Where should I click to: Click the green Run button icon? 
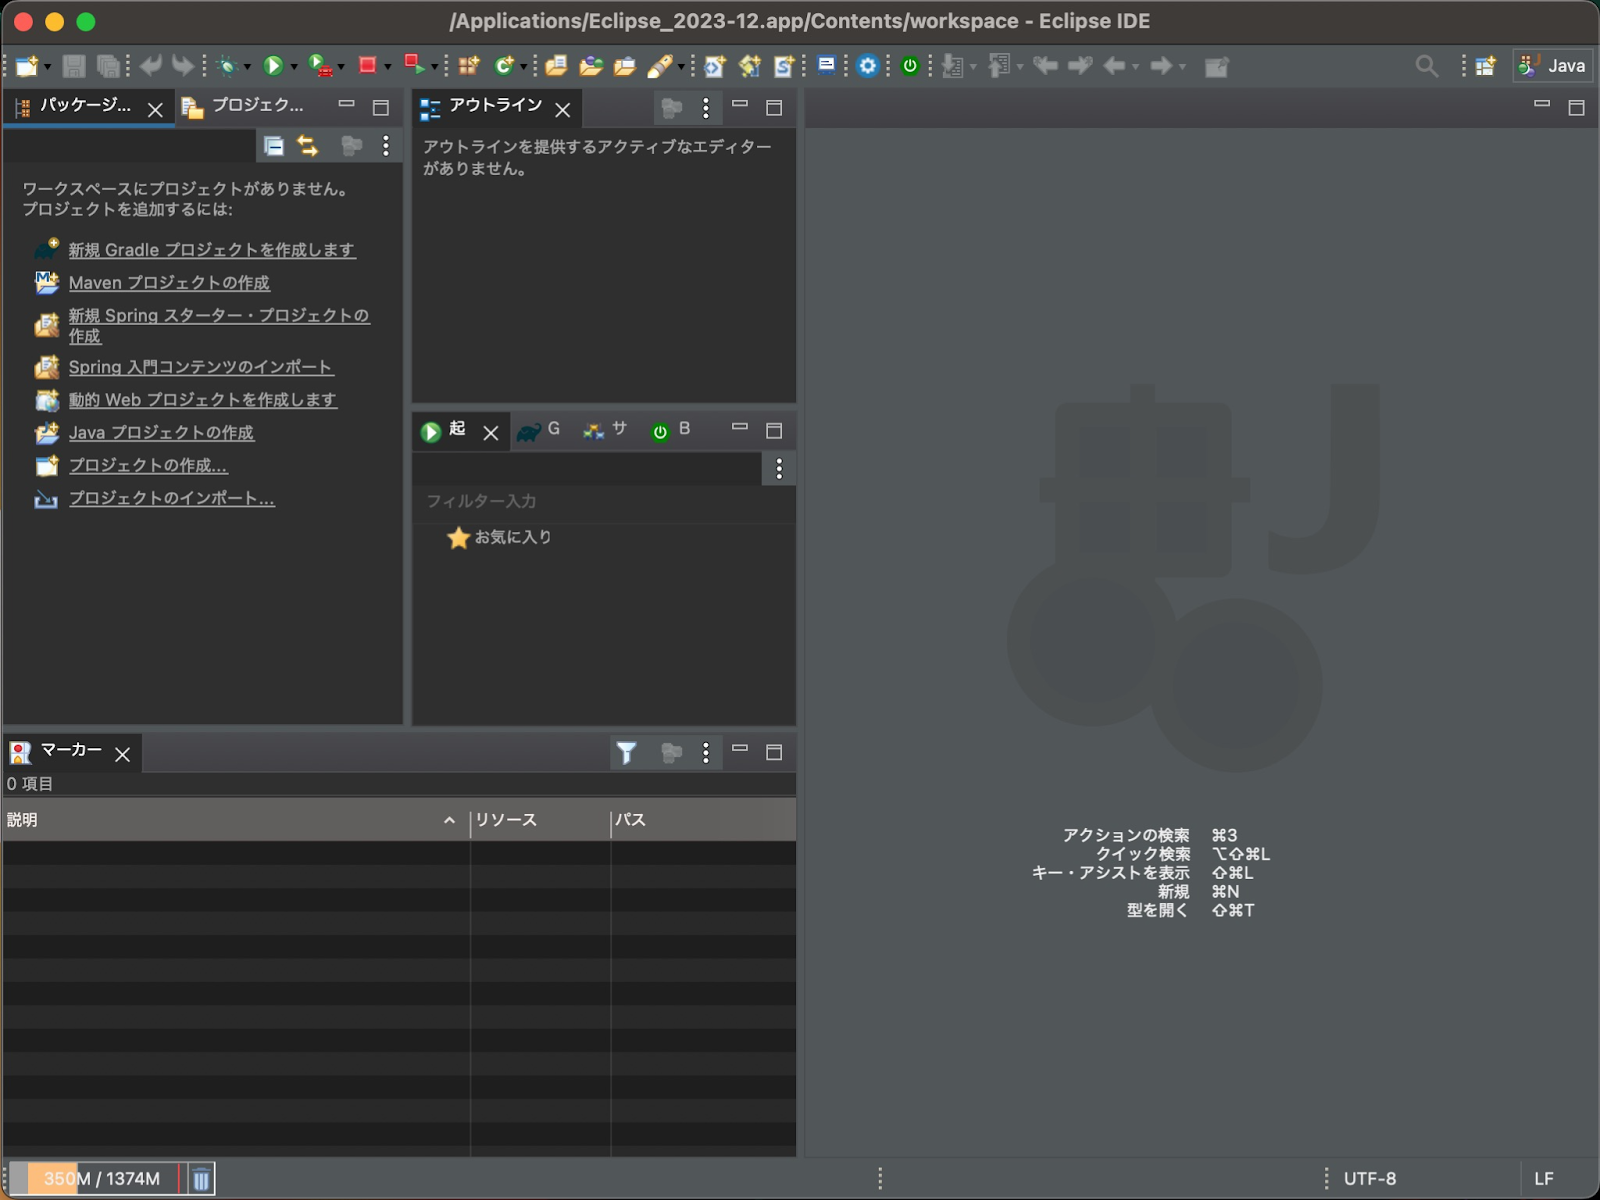(273, 66)
